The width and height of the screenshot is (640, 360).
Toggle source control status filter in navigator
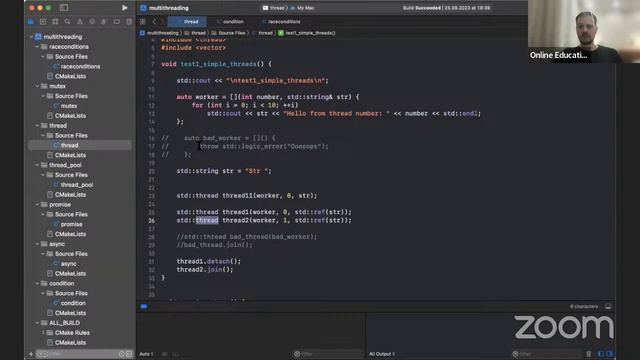click(129, 354)
